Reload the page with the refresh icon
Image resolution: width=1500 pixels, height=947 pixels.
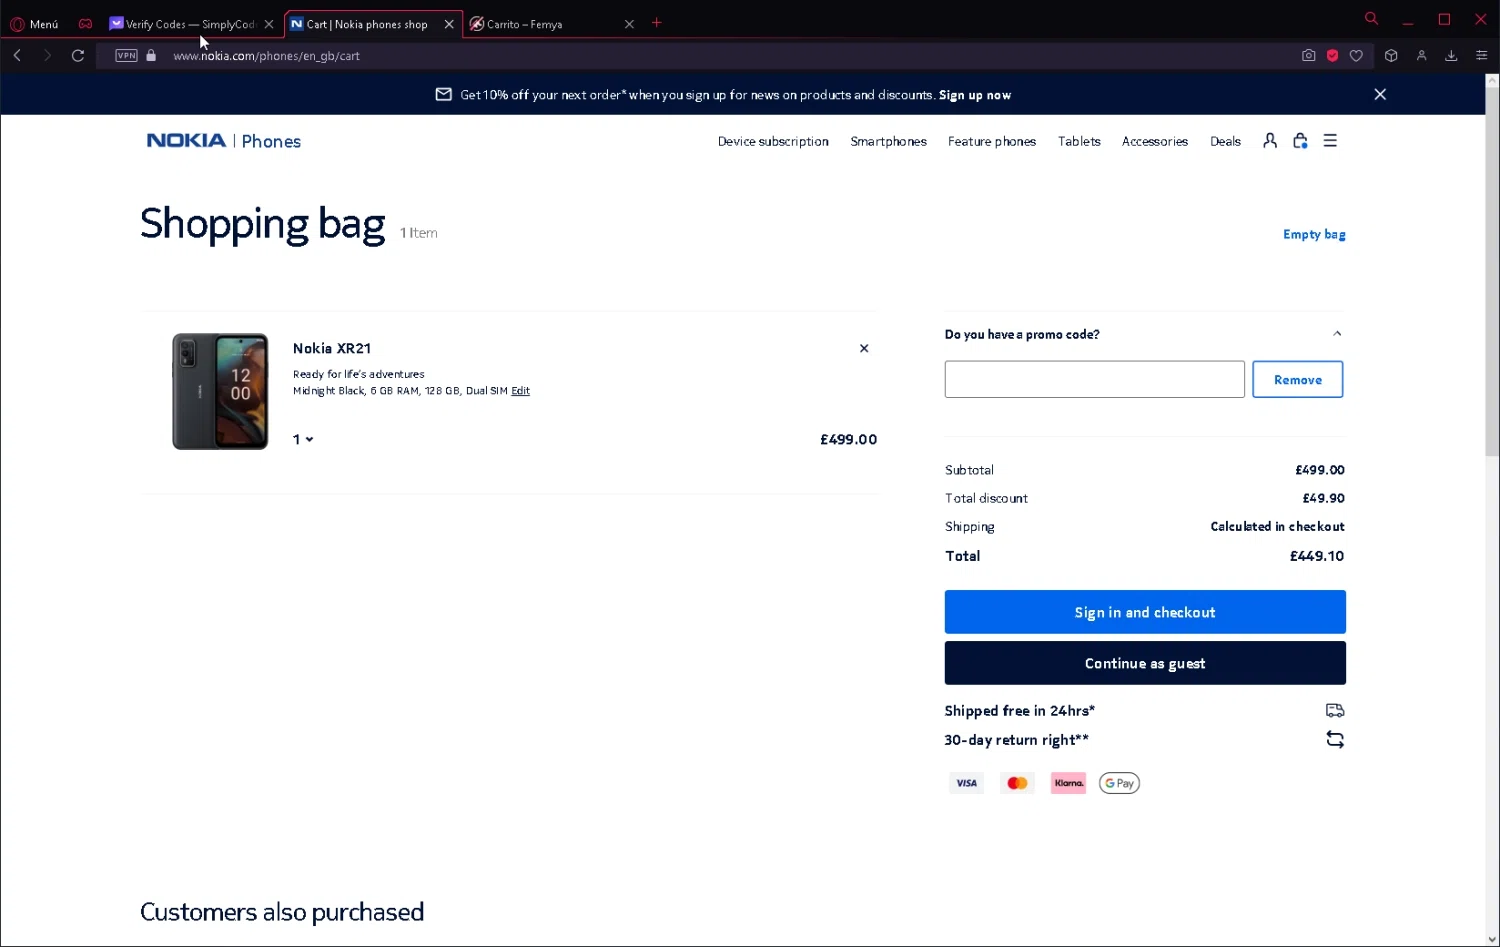(78, 56)
